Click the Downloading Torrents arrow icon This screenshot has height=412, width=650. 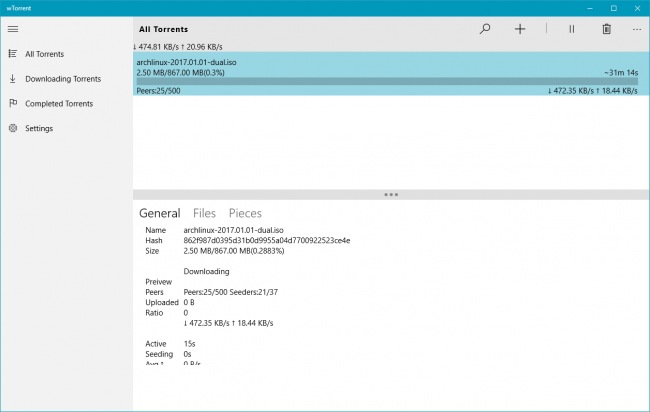tap(13, 79)
